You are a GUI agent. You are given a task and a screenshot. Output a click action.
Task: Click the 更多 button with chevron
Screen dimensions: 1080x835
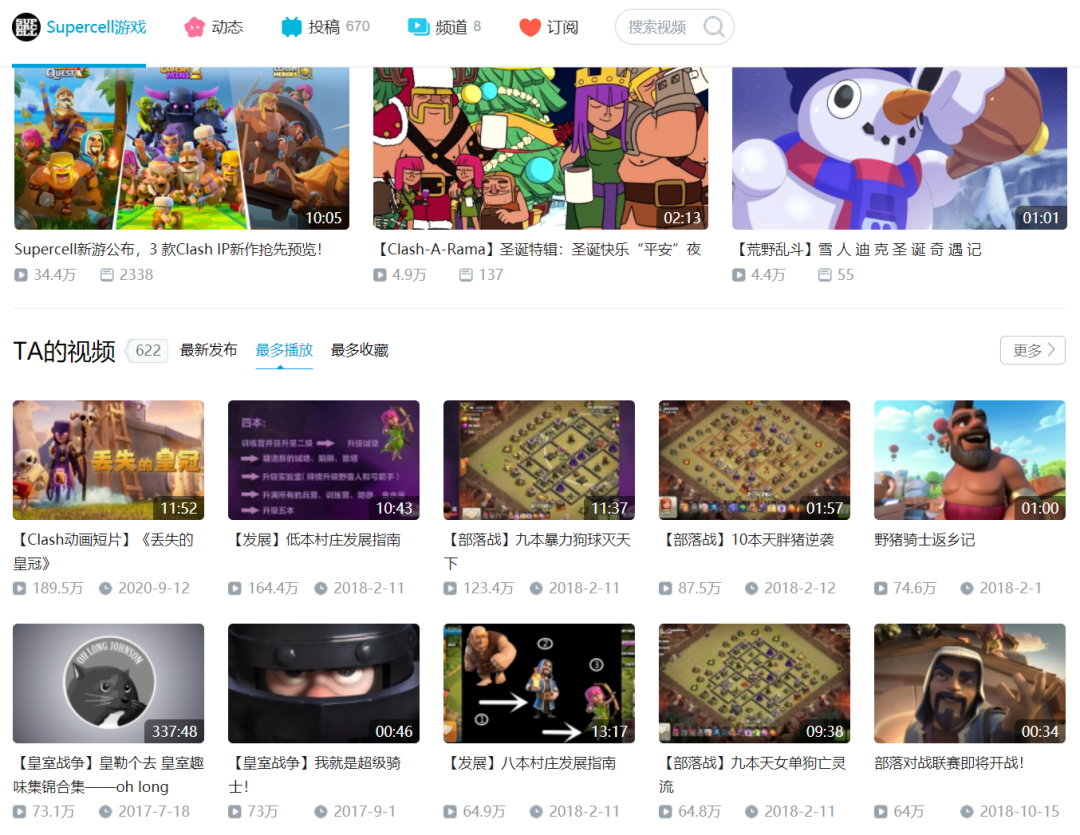tap(1032, 350)
